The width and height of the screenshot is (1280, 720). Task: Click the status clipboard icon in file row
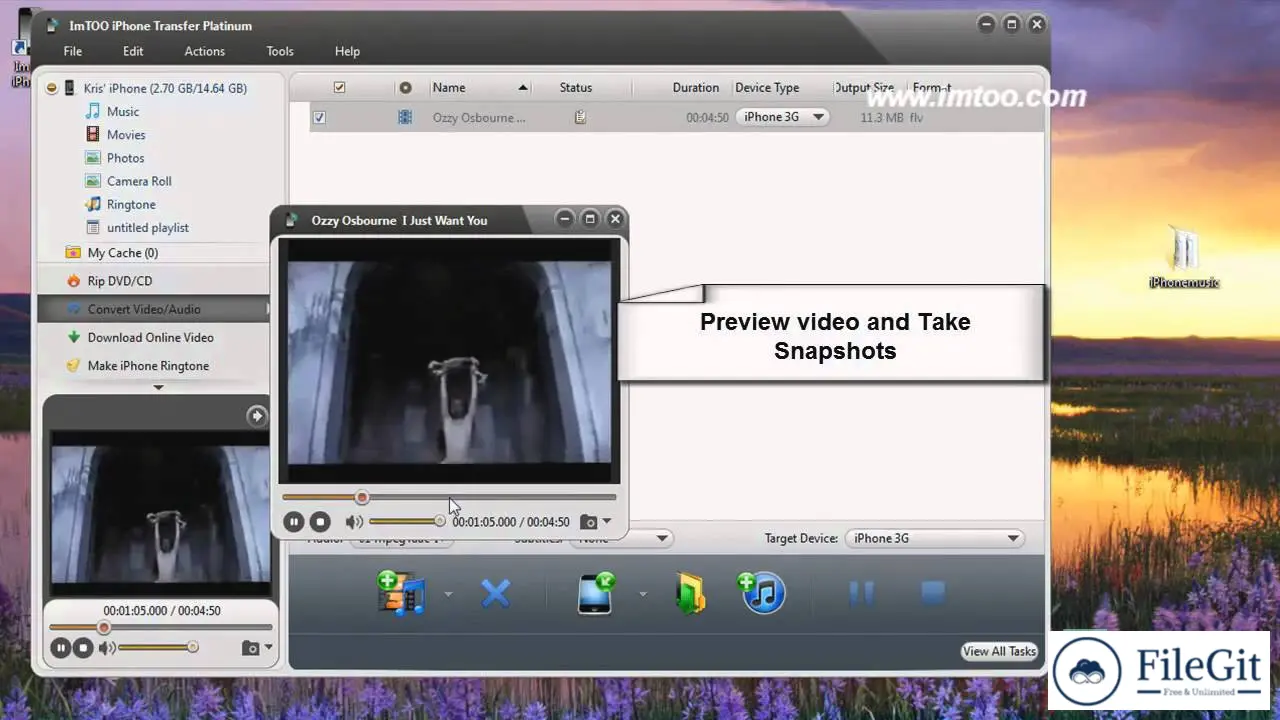[580, 117]
